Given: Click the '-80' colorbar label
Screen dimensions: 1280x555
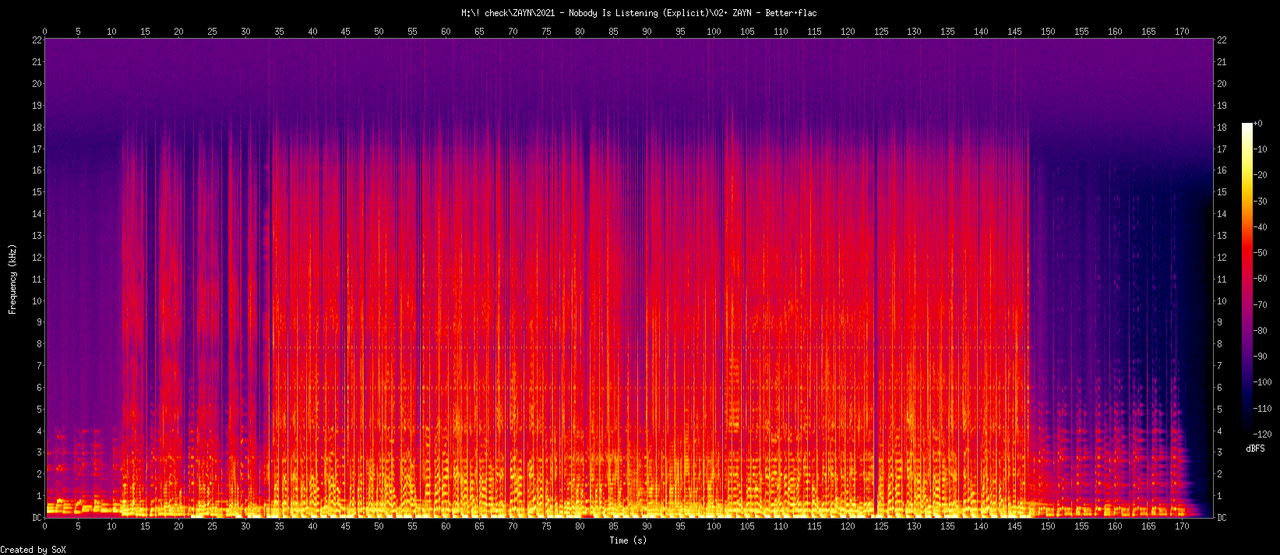Looking at the screenshot, I should 1261,332.
